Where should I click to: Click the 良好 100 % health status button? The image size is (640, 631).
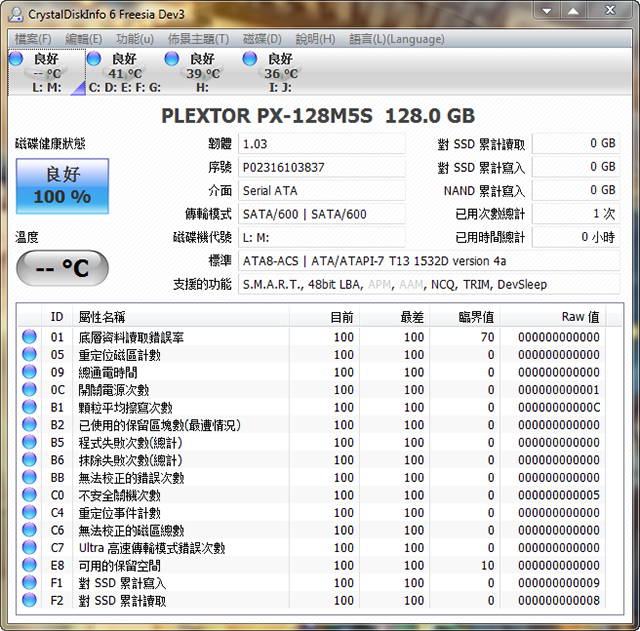click(x=62, y=186)
